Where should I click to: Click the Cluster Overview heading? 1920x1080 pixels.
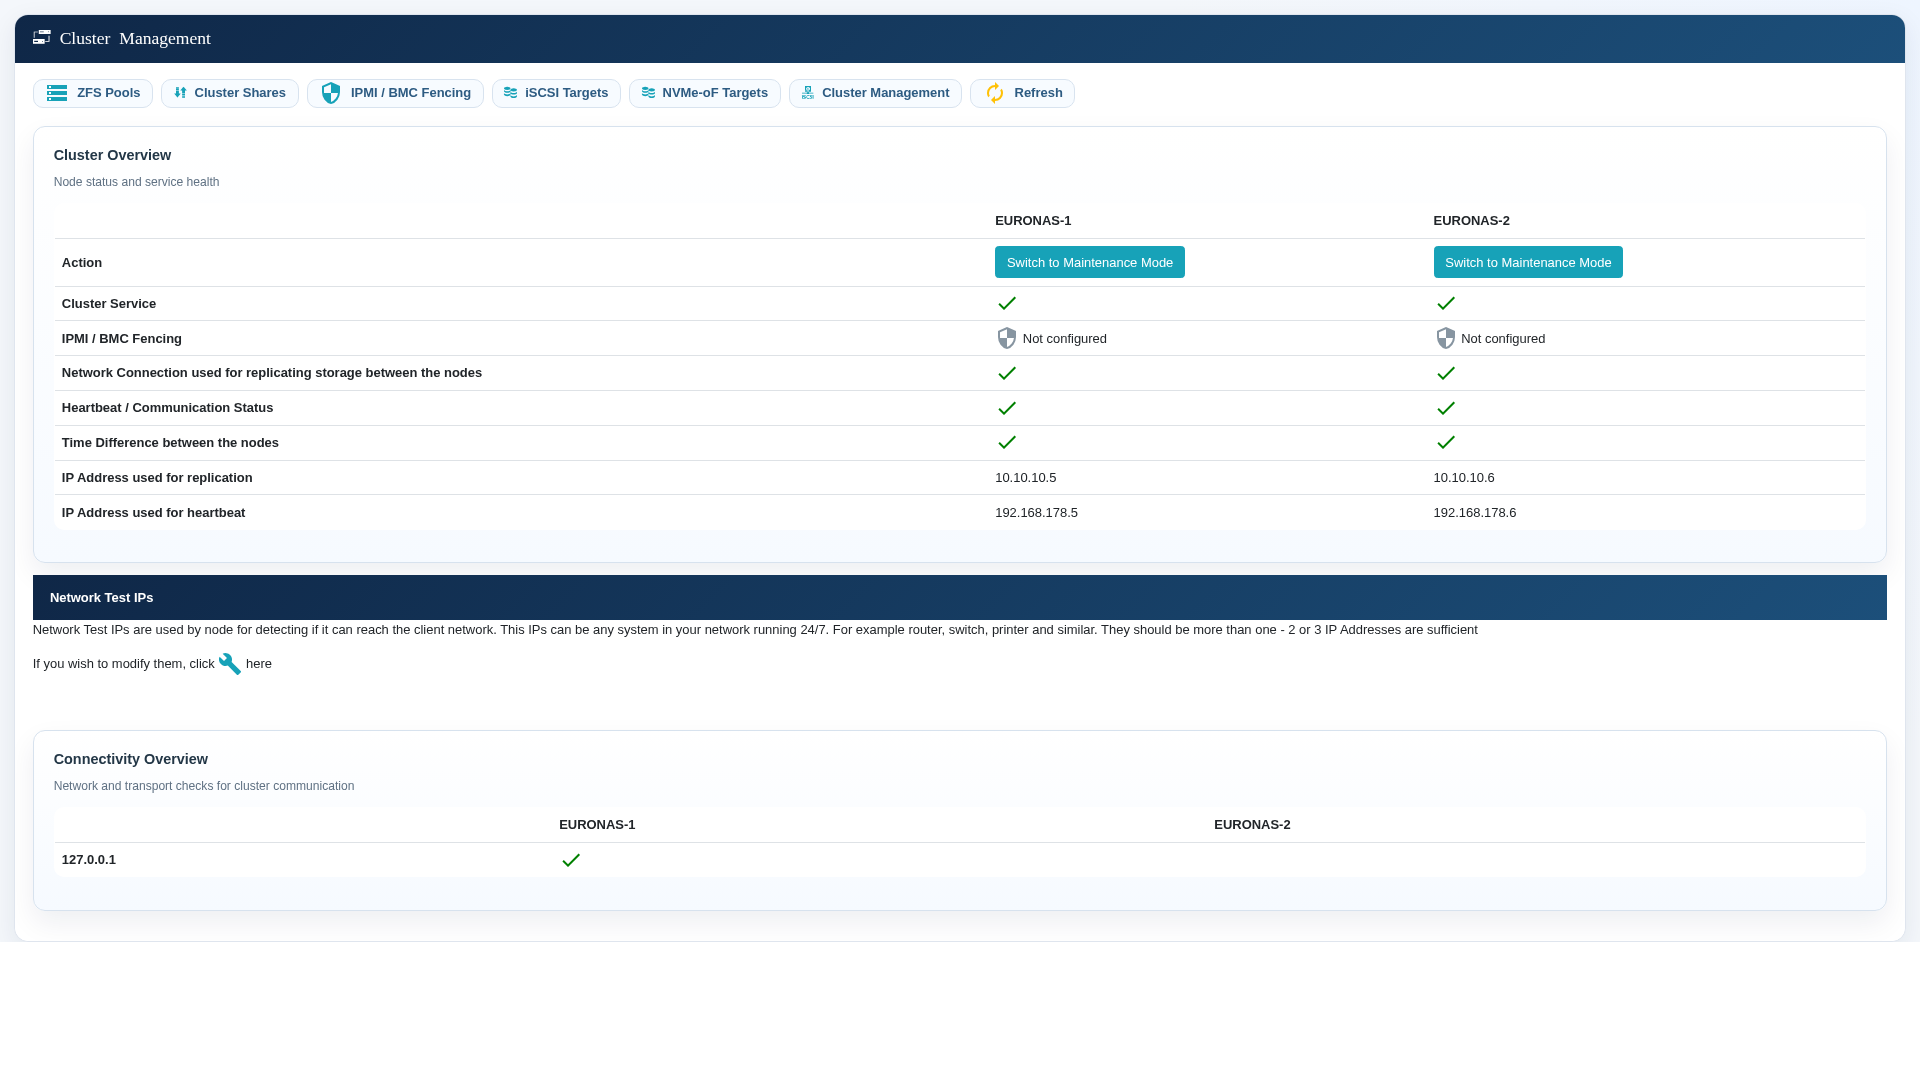[112, 155]
